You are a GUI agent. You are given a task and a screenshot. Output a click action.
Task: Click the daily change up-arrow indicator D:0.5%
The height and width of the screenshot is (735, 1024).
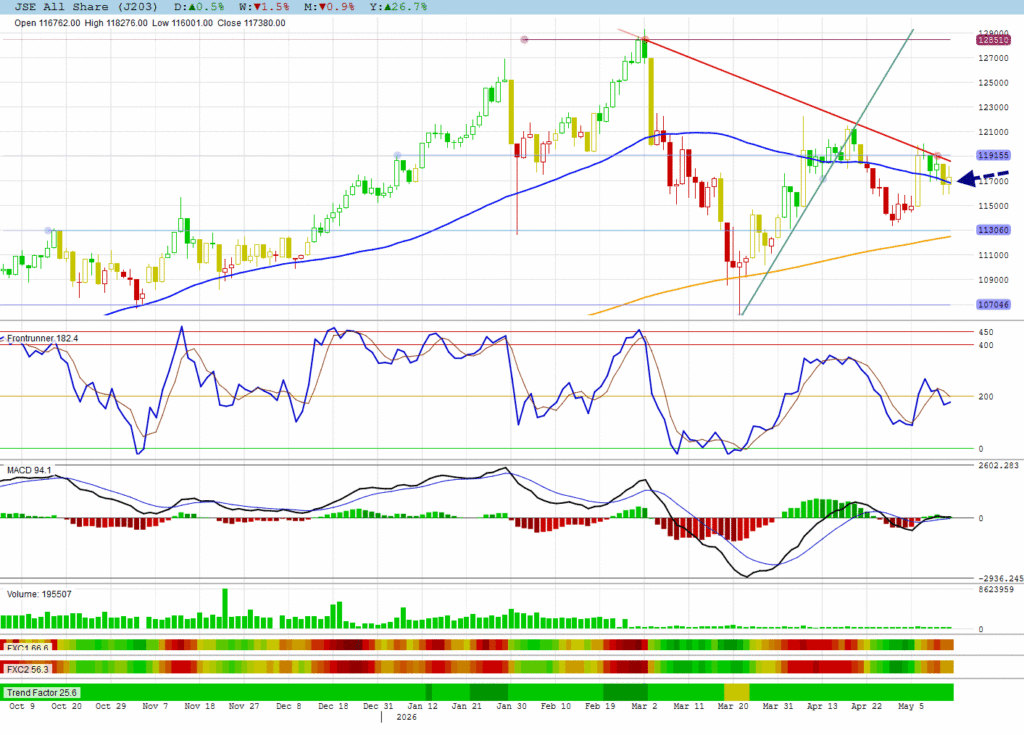[x=199, y=7]
